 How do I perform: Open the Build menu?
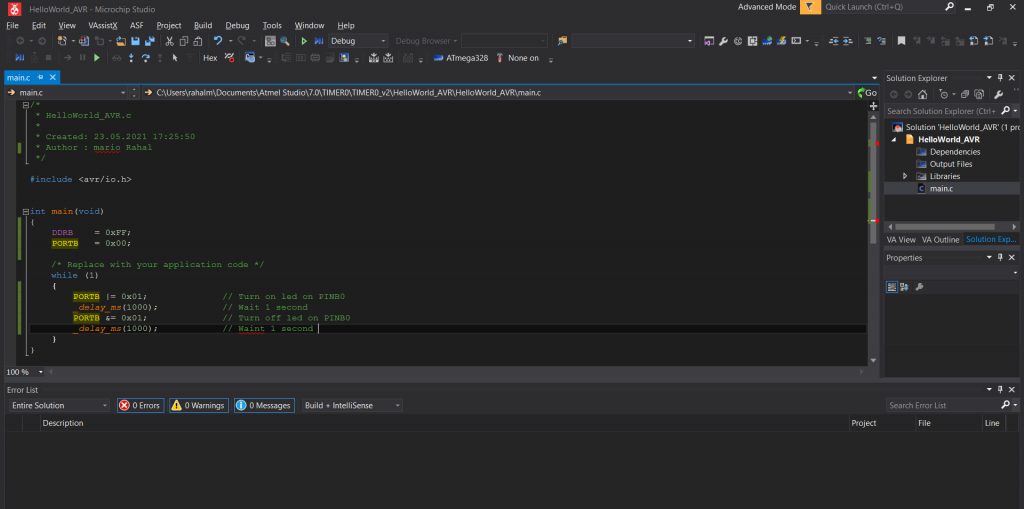pyautogui.click(x=203, y=25)
